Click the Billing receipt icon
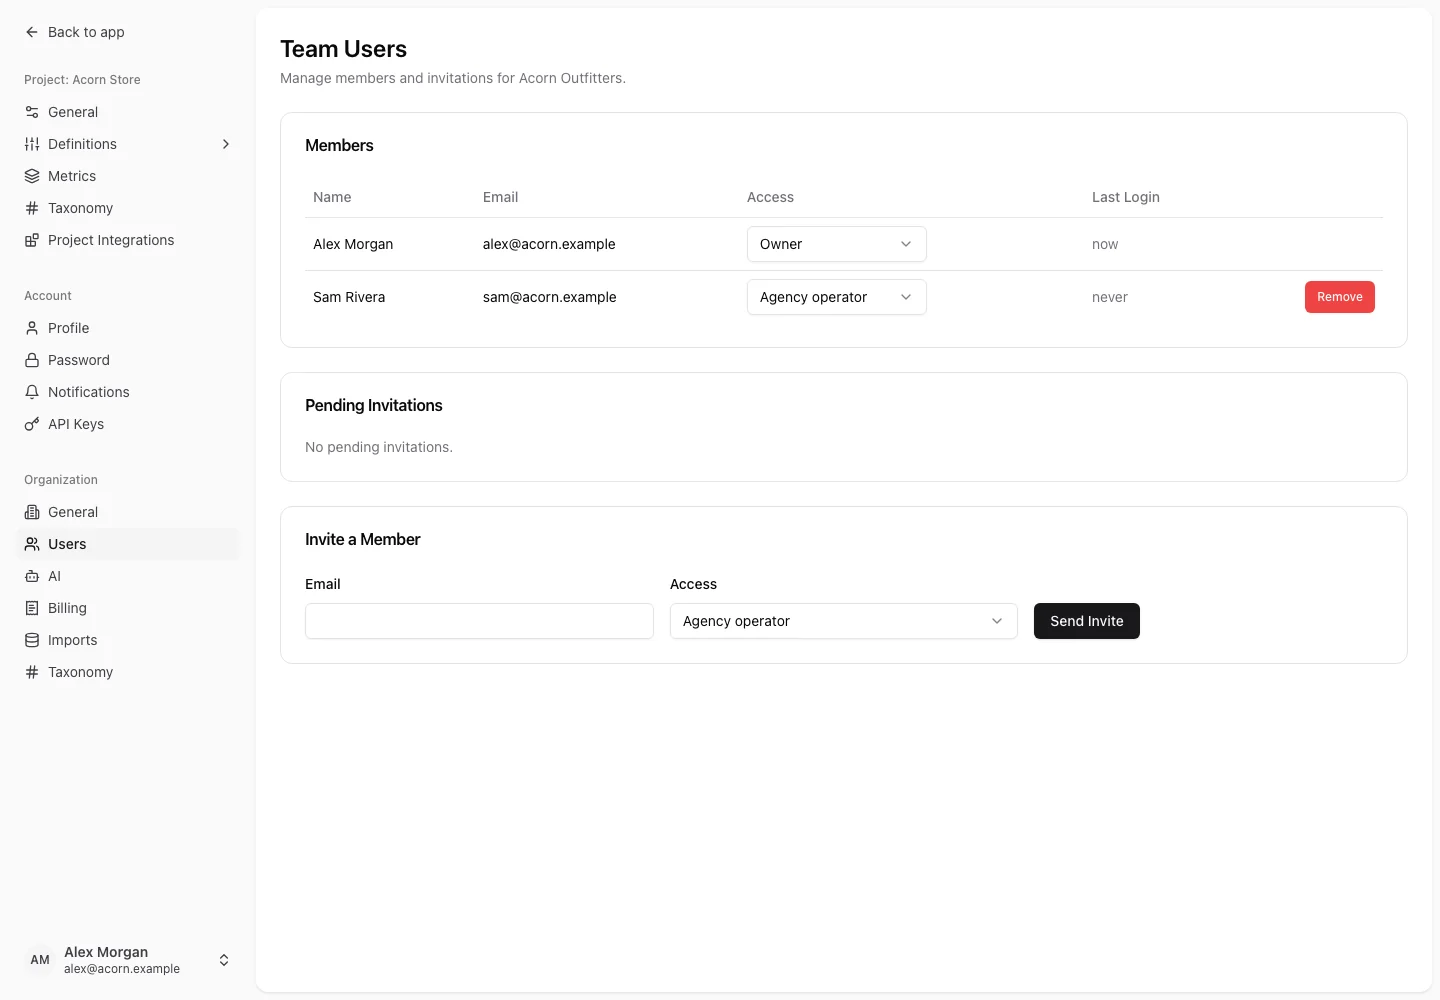 32,608
